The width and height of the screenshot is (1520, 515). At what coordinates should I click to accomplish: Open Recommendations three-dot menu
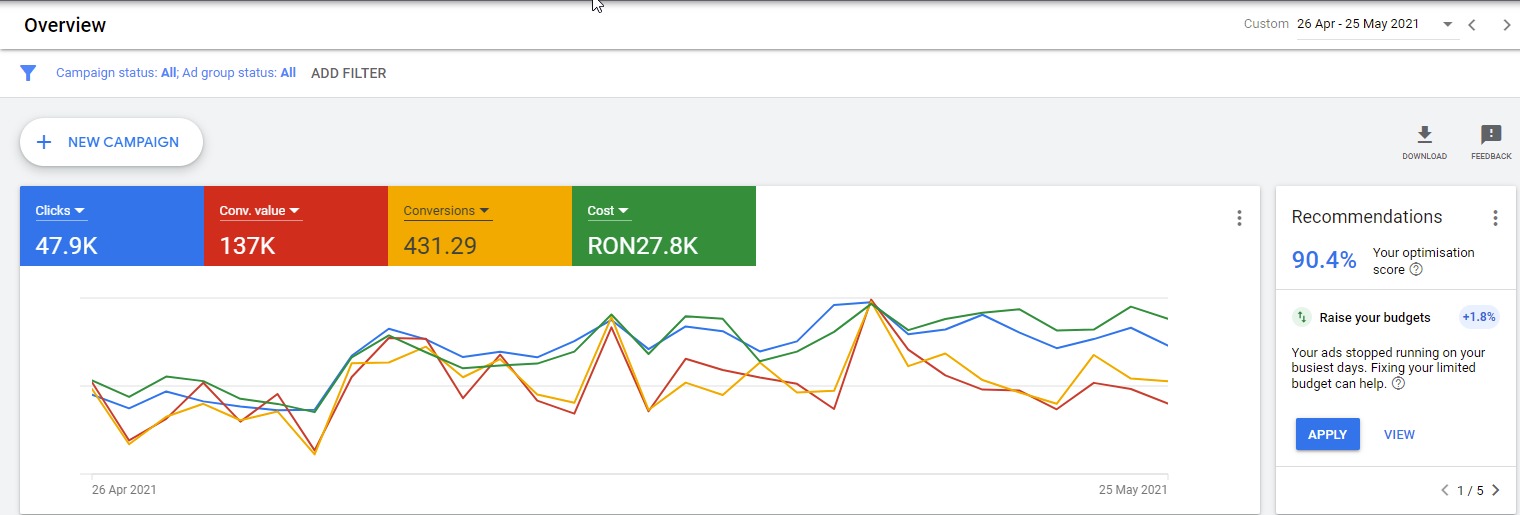click(x=1495, y=218)
